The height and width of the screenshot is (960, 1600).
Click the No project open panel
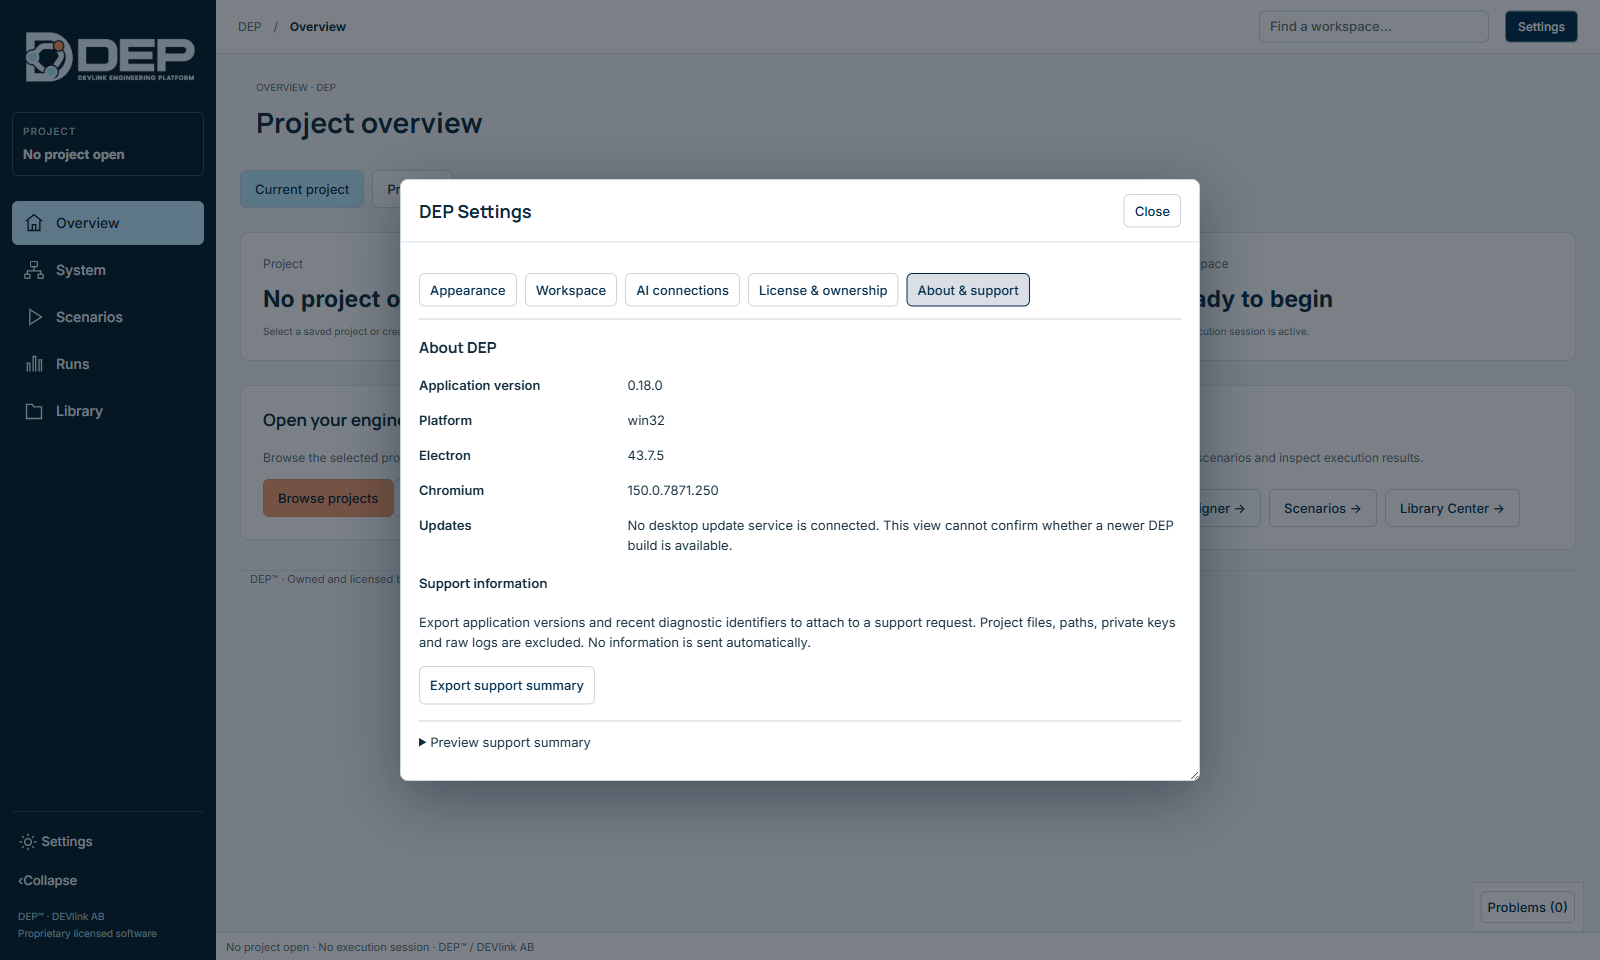(x=108, y=144)
